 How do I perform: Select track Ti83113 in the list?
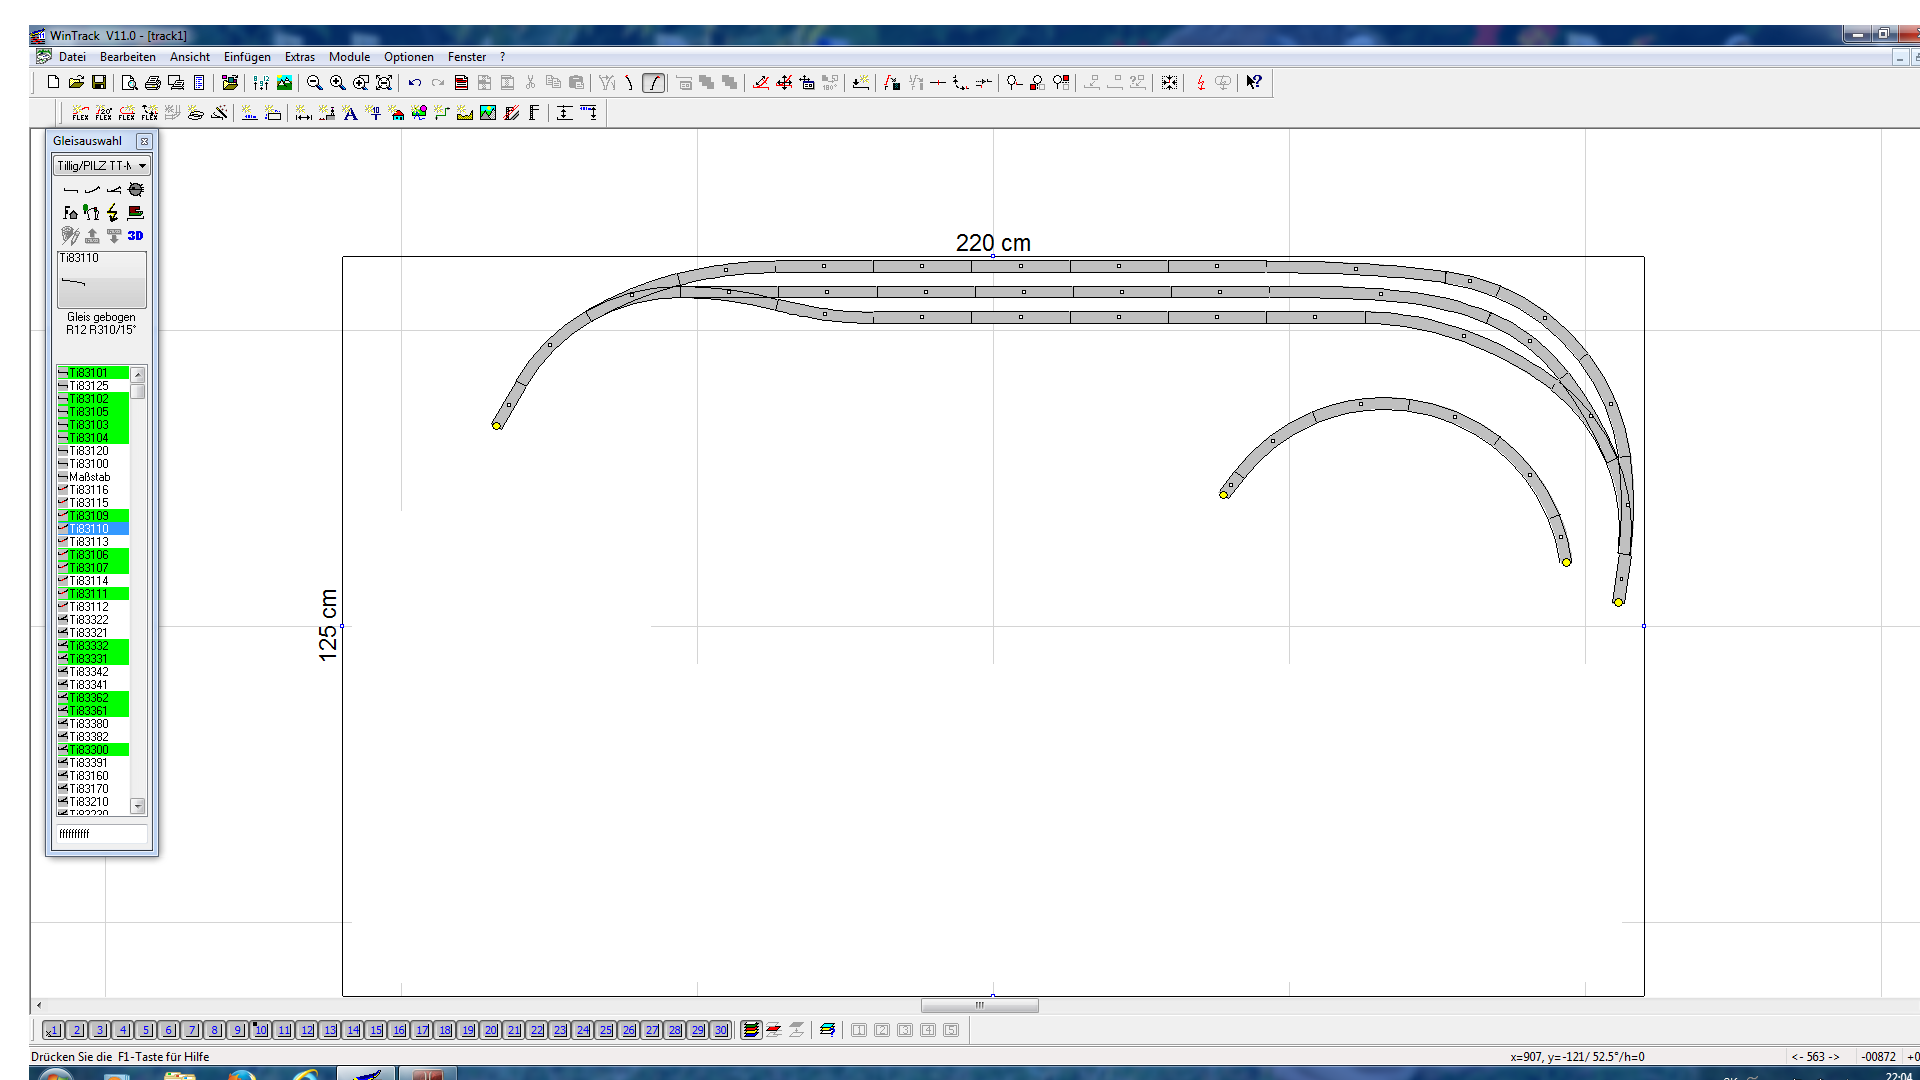[89, 542]
